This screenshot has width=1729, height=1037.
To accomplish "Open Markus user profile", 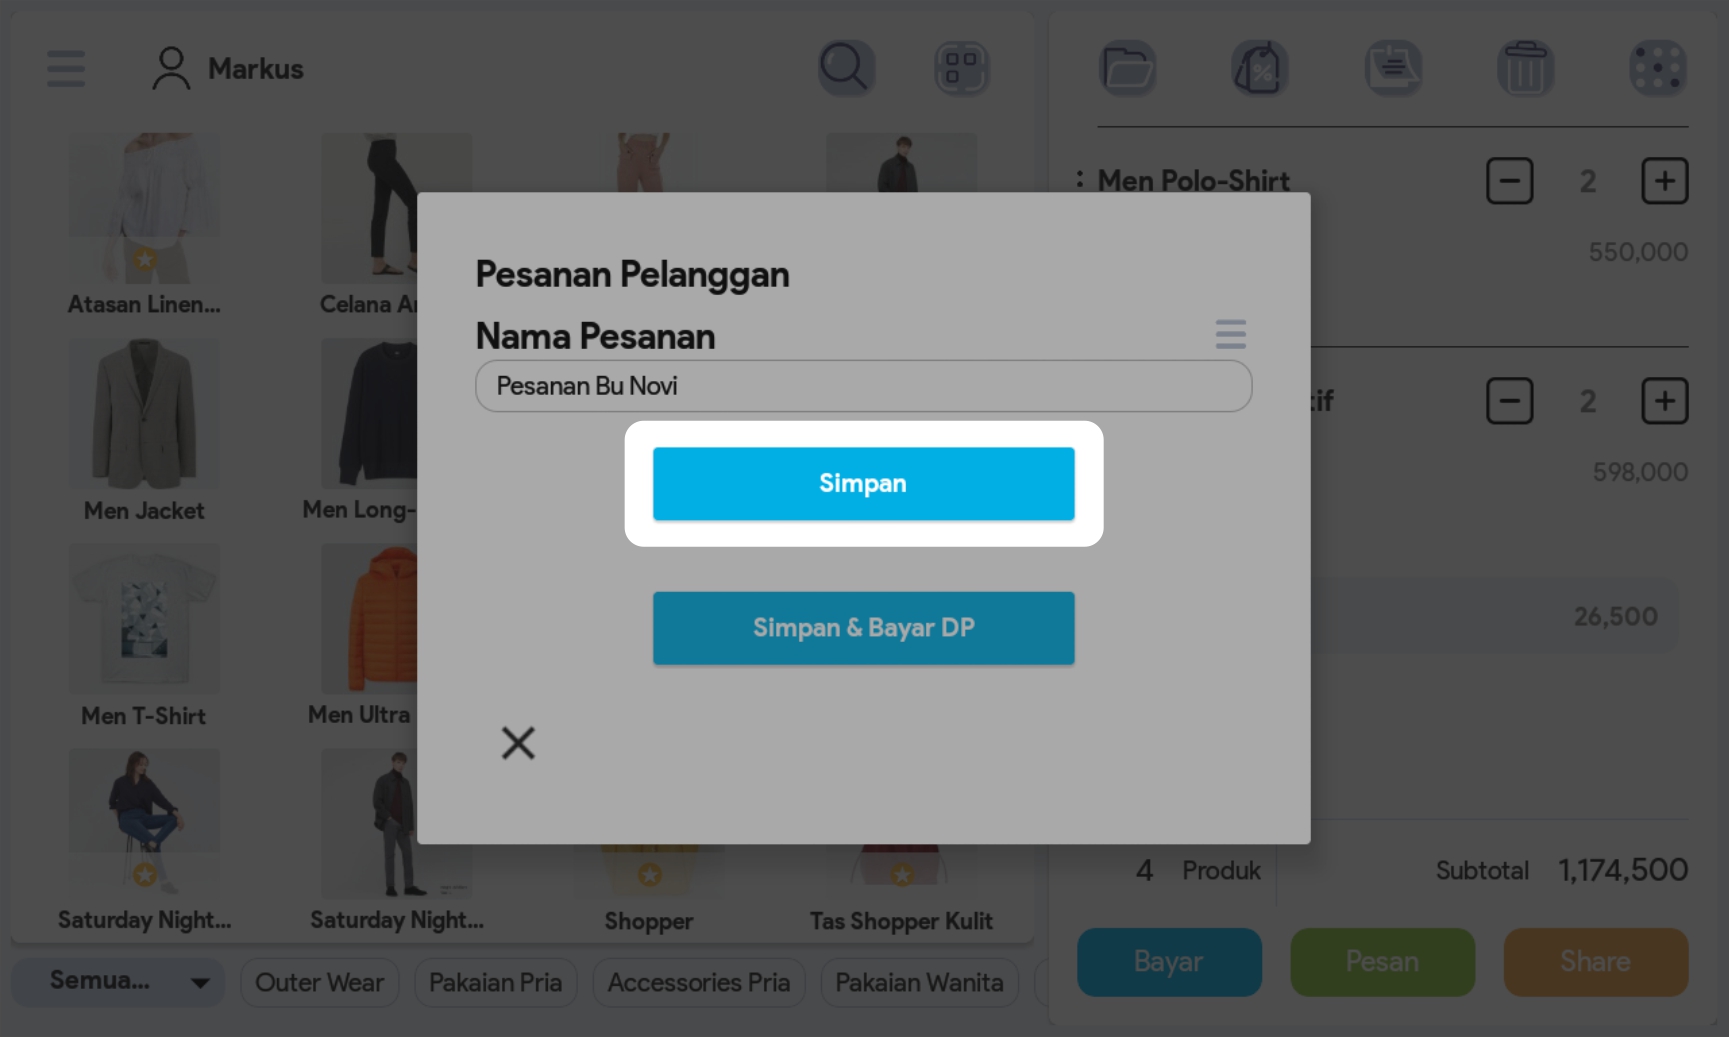I will [228, 69].
